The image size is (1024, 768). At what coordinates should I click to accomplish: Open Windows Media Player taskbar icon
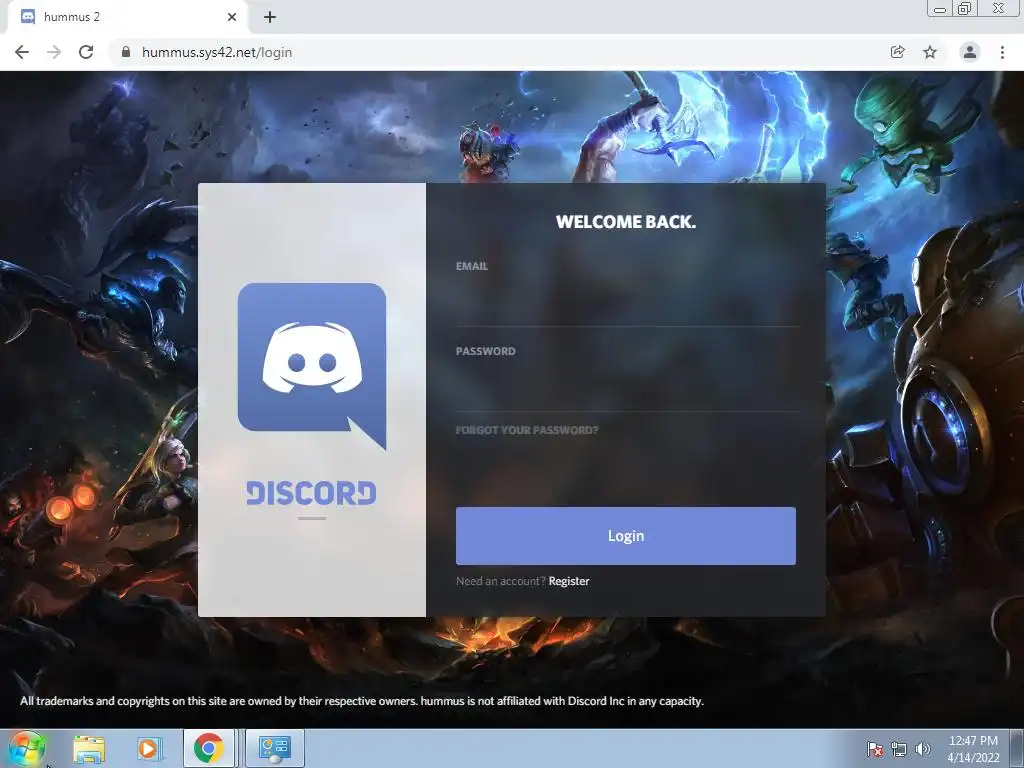(148, 748)
